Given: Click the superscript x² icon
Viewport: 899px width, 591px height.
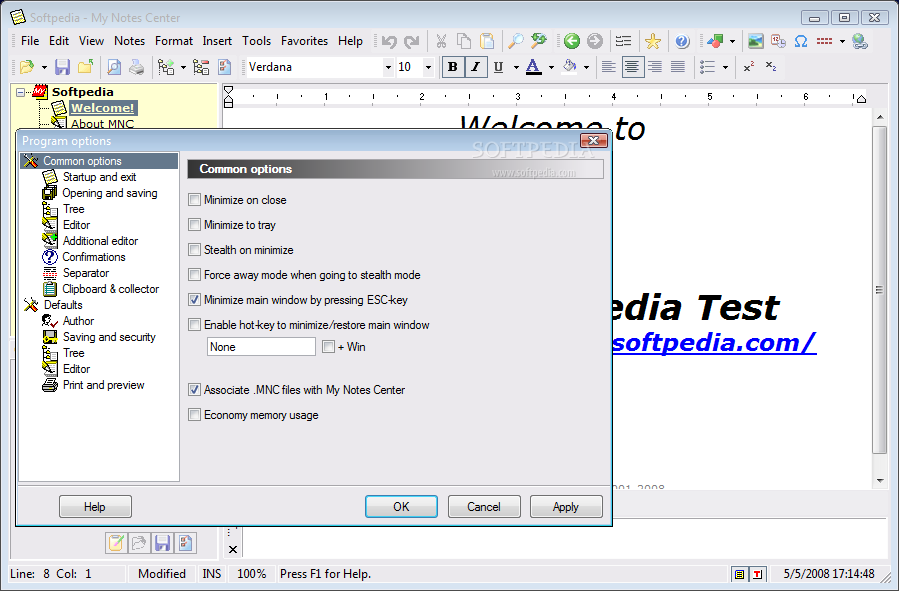Looking at the screenshot, I should pos(749,67).
